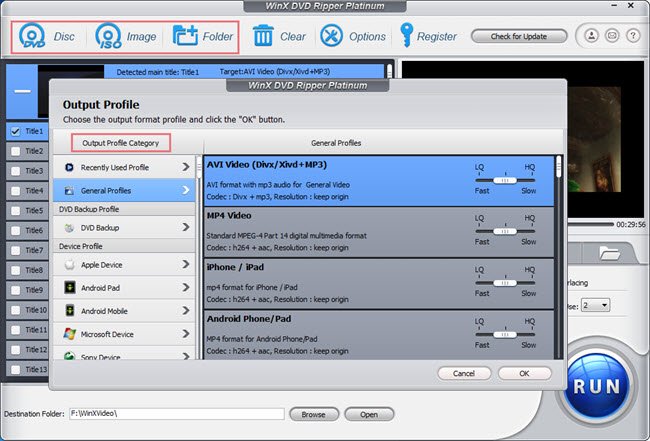
Task: Collapse the title group minus icon
Action: coord(22,91)
